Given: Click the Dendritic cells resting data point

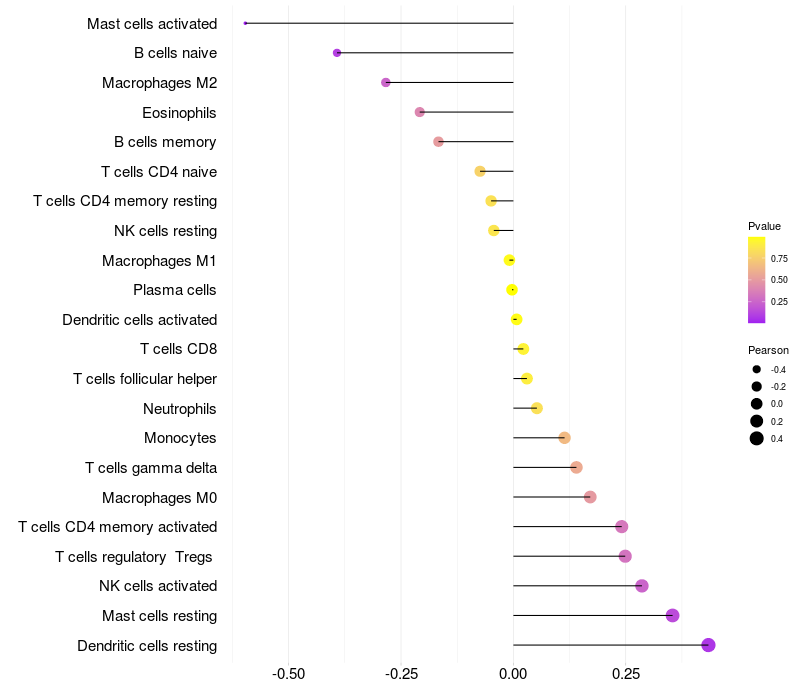Looking at the screenshot, I should (708, 645).
